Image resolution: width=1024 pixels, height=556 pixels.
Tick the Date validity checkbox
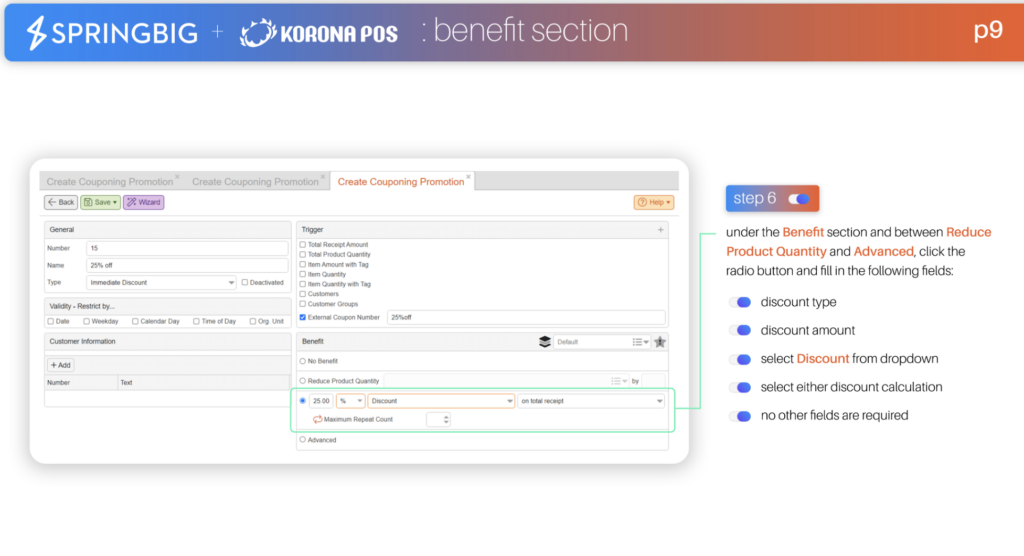tap(51, 321)
